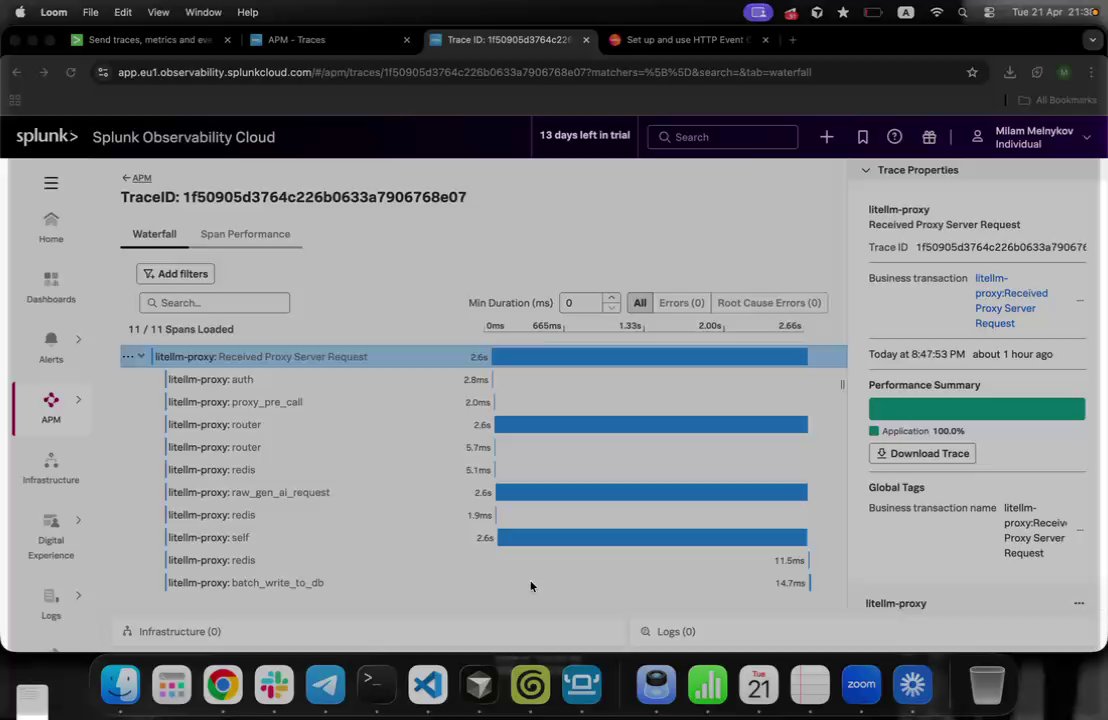Open the gift what's new icon
This screenshot has height=720, width=1108.
point(929,137)
